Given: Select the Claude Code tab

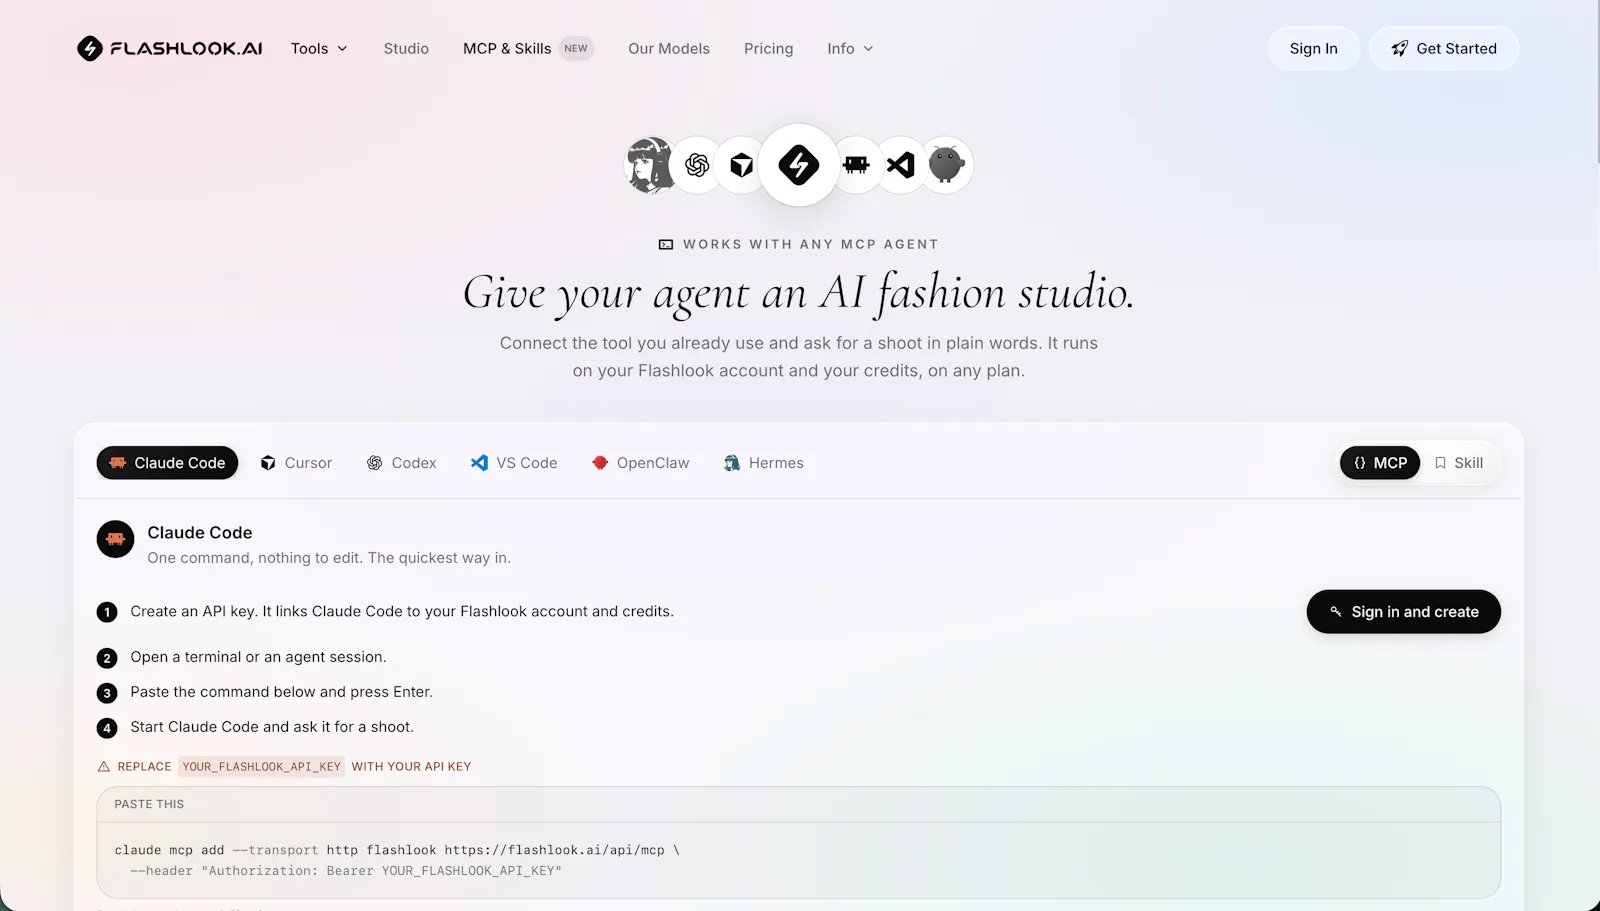Looking at the screenshot, I should [x=167, y=463].
